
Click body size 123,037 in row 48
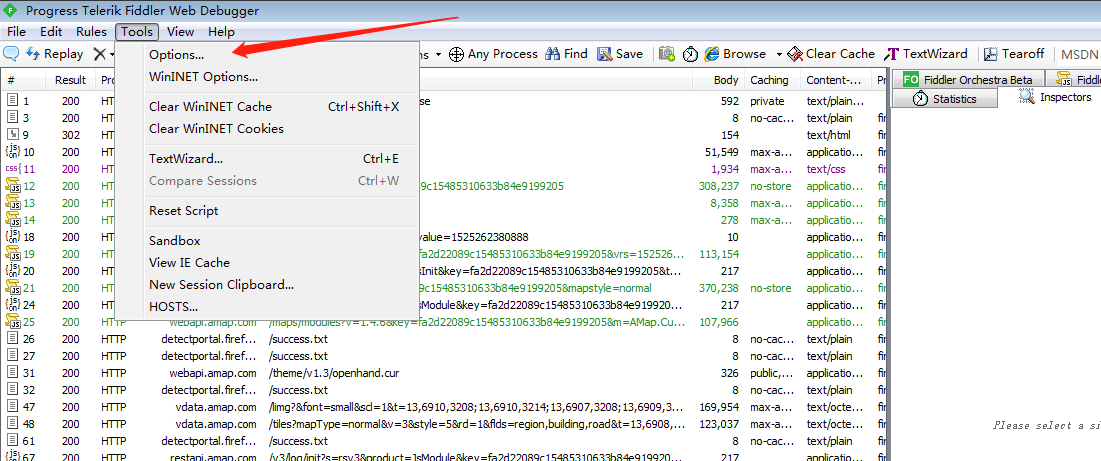click(719, 424)
